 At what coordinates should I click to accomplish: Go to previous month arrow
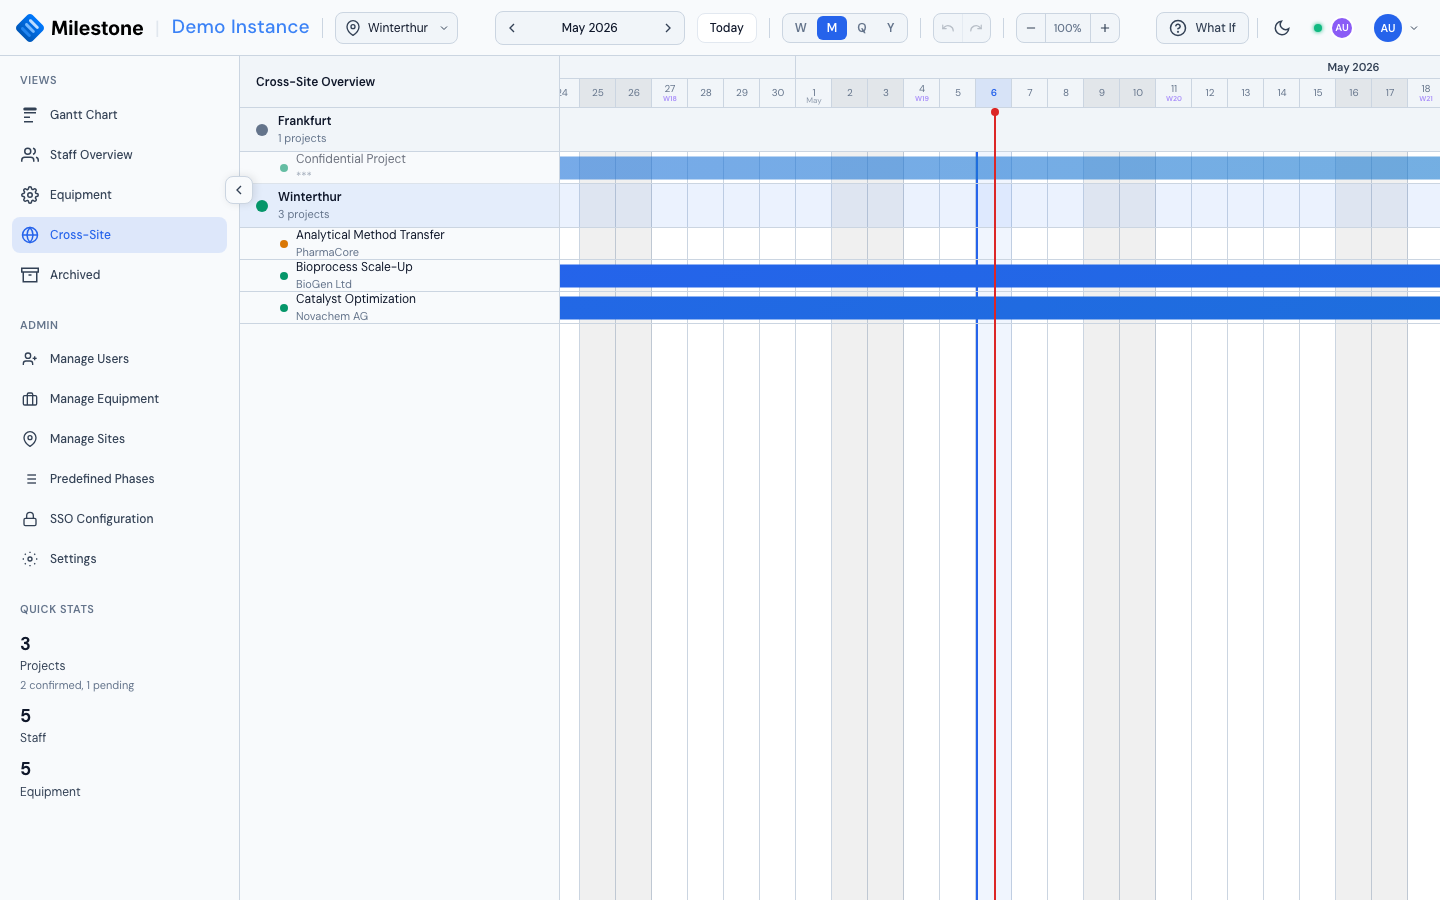coord(512,28)
